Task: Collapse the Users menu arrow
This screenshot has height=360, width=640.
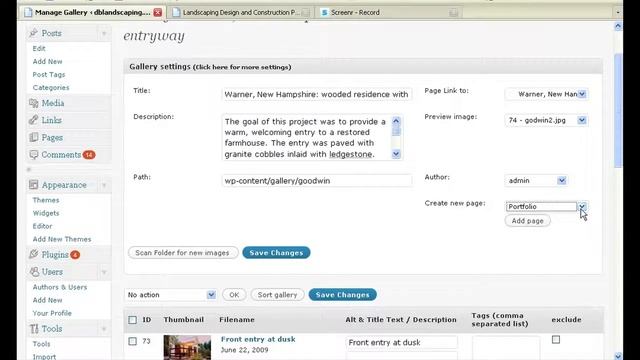Action: [104, 272]
